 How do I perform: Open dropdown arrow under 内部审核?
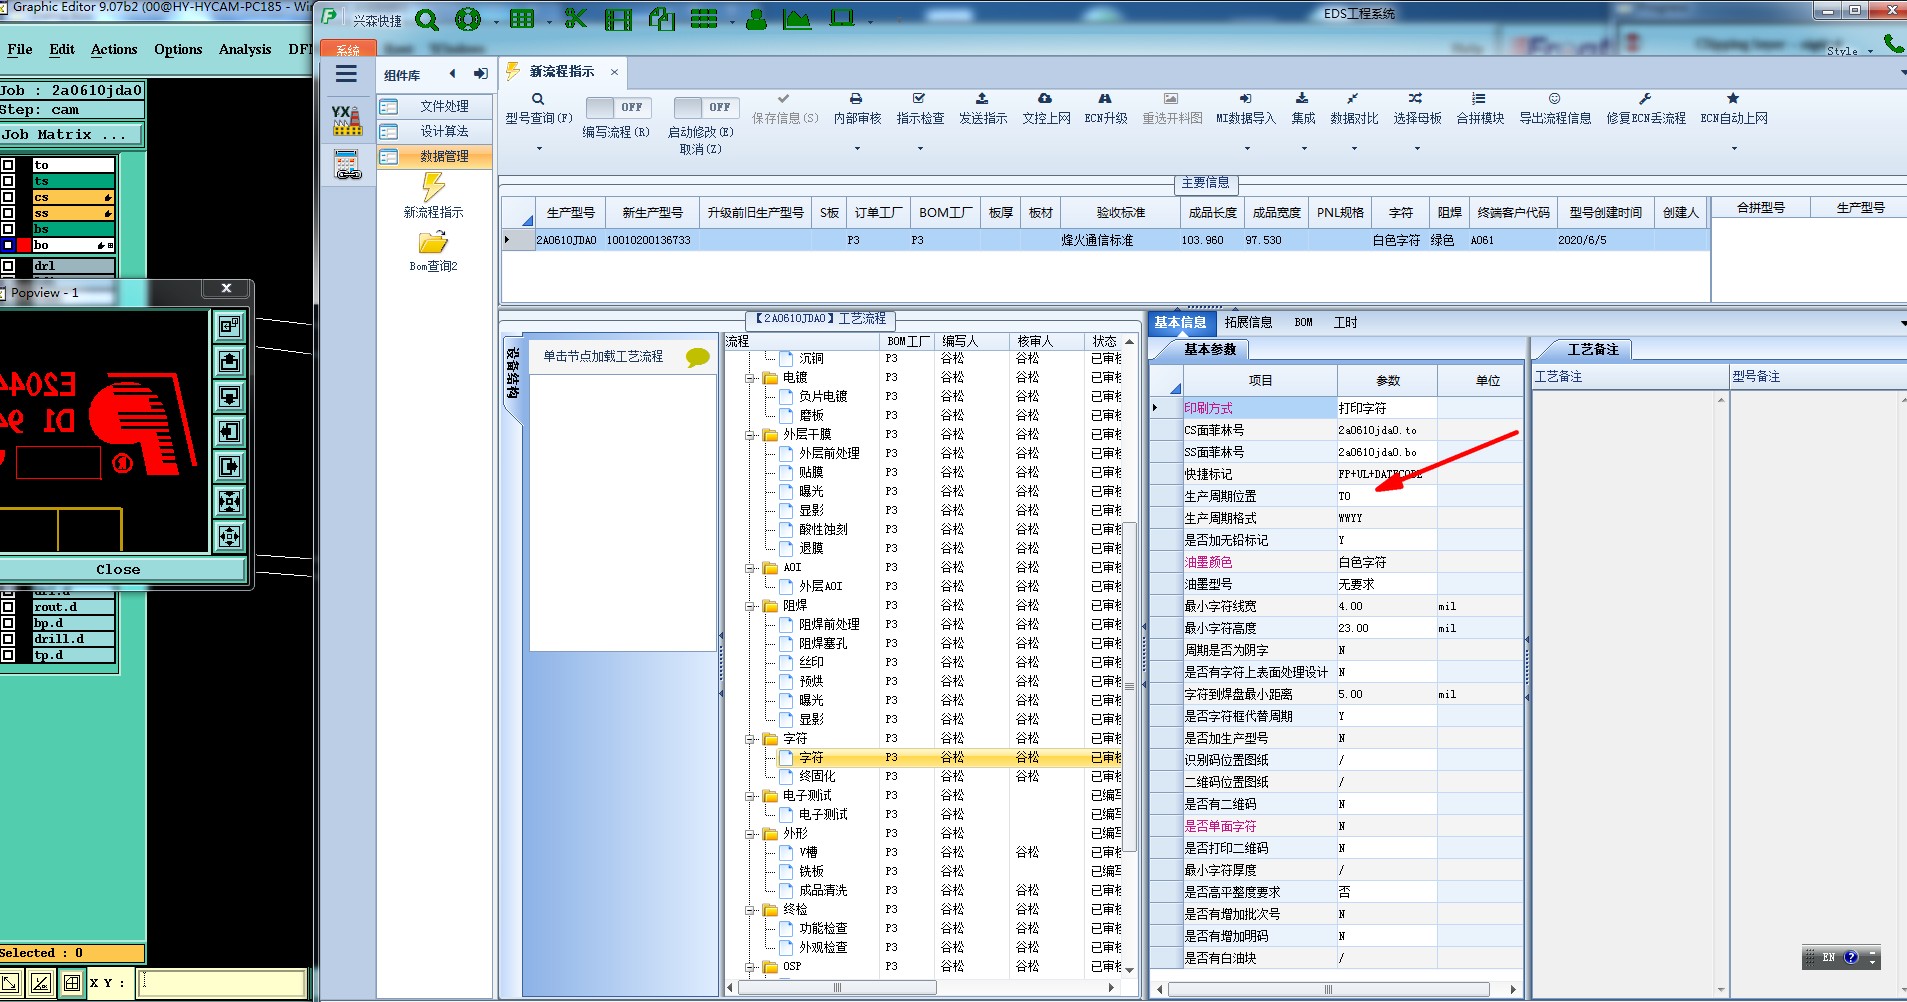point(857,149)
